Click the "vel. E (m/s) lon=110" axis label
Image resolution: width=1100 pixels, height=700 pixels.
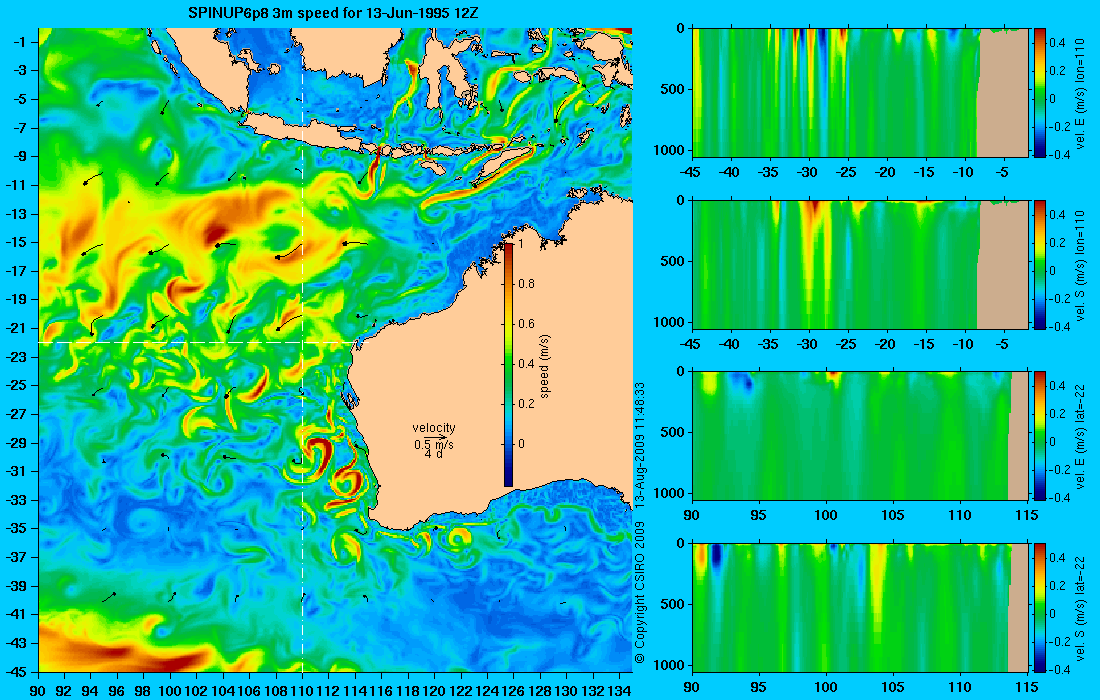coord(1081,93)
